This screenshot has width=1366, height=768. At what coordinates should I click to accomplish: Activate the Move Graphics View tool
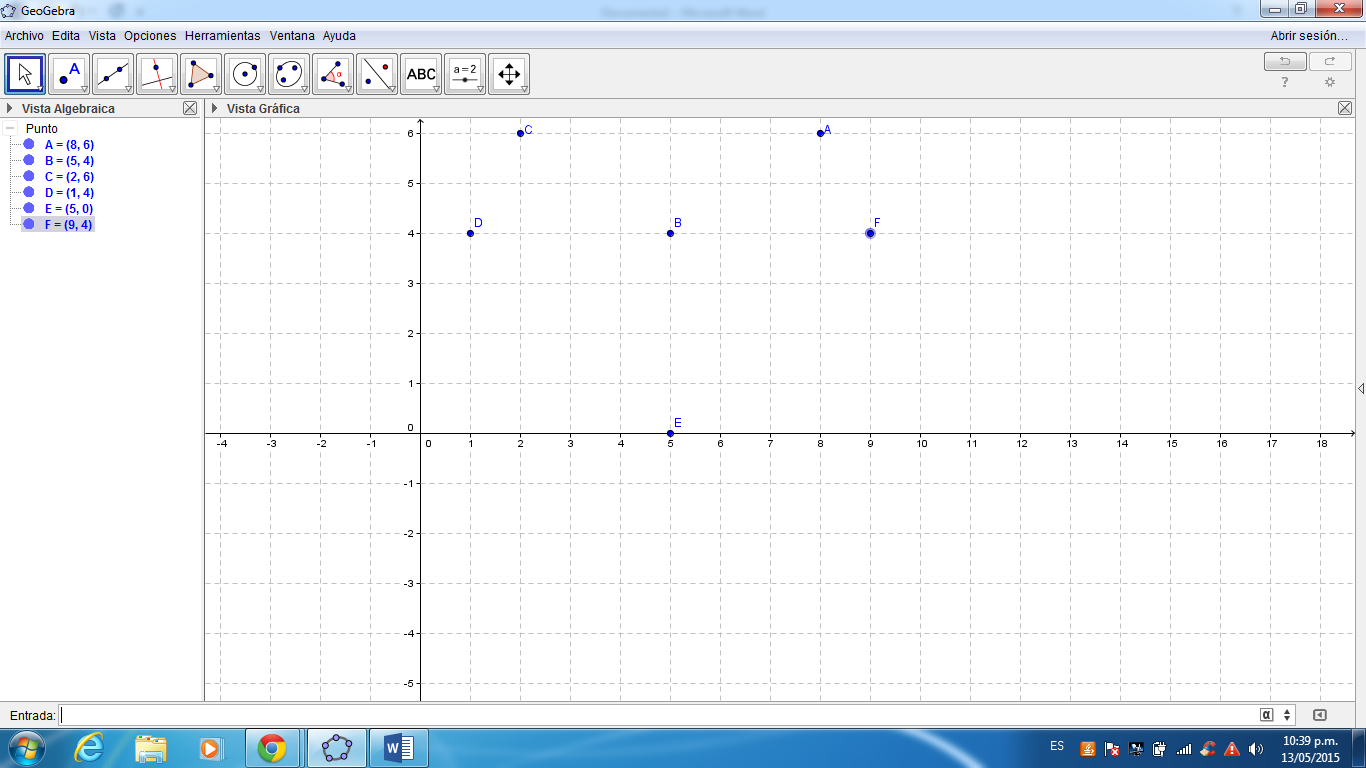click(508, 73)
